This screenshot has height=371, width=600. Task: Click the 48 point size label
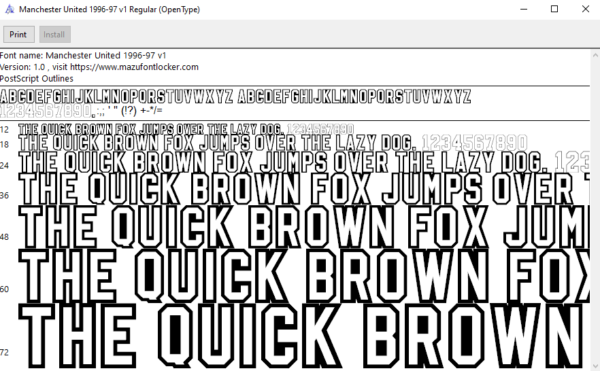pyautogui.click(x=5, y=237)
